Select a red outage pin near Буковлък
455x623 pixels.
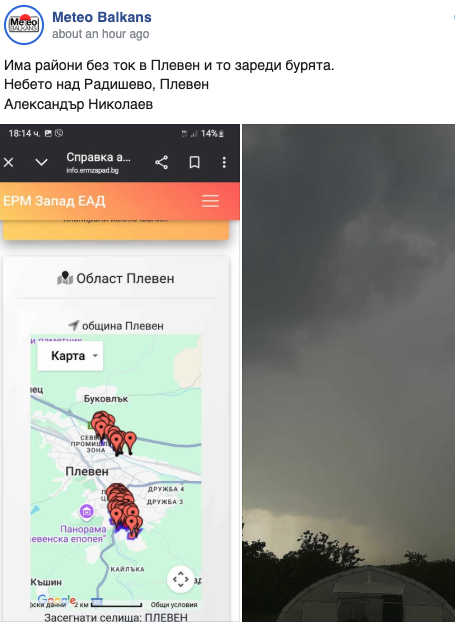(x=130, y=442)
